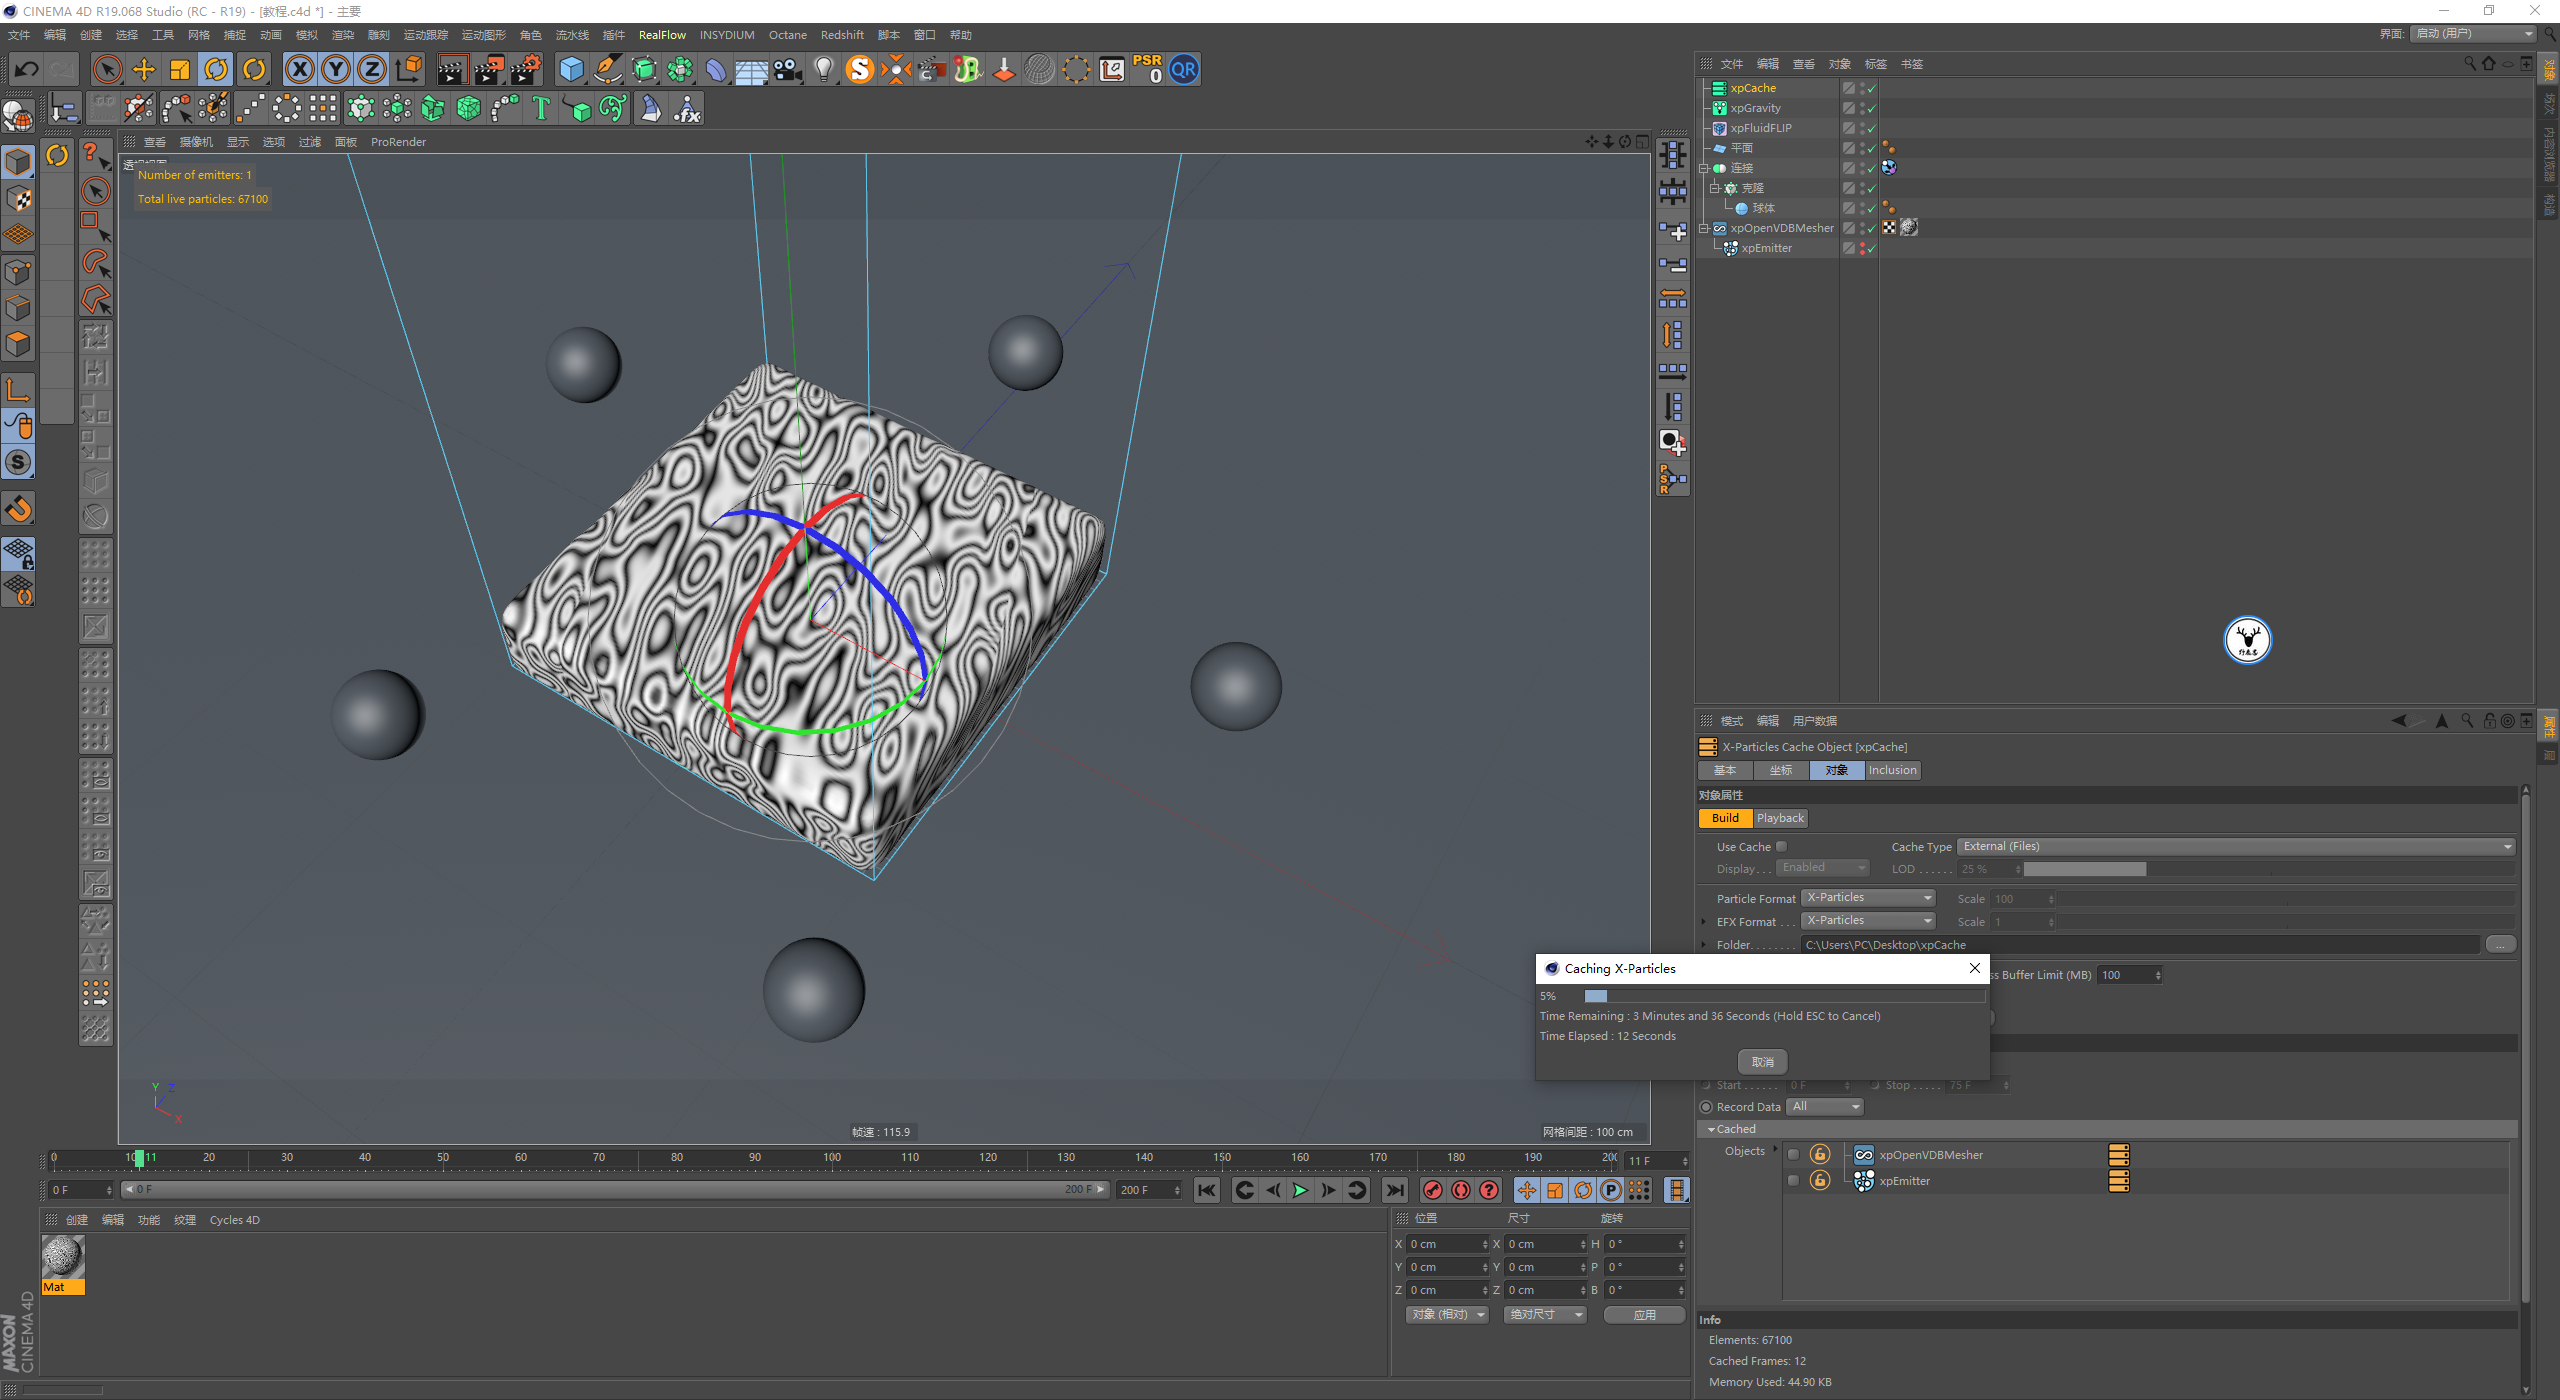Click the Cube primitive icon
Screen dimensions: 2560x1400
coord(571,69)
